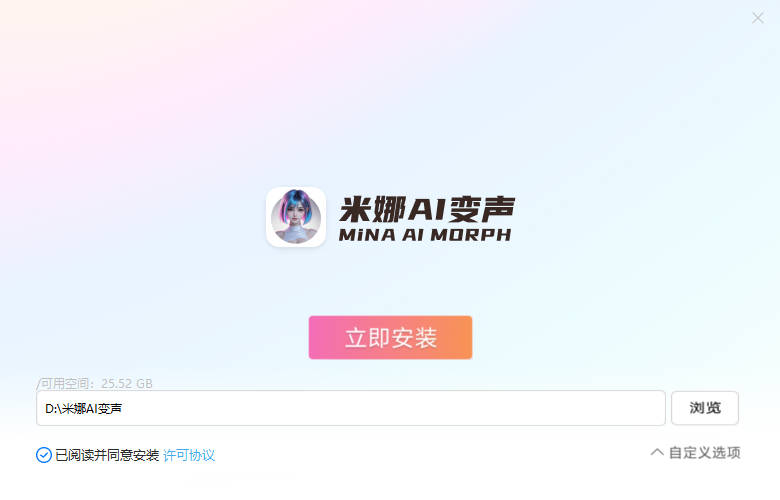
Task: Start installation with the 立即安装 button
Action: click(390, 337)
